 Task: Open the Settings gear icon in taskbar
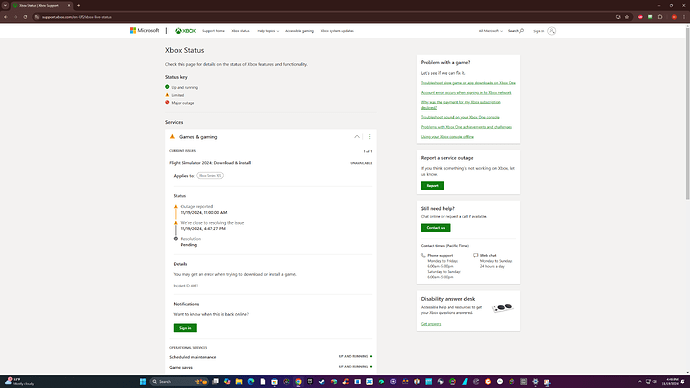(536, 381)
